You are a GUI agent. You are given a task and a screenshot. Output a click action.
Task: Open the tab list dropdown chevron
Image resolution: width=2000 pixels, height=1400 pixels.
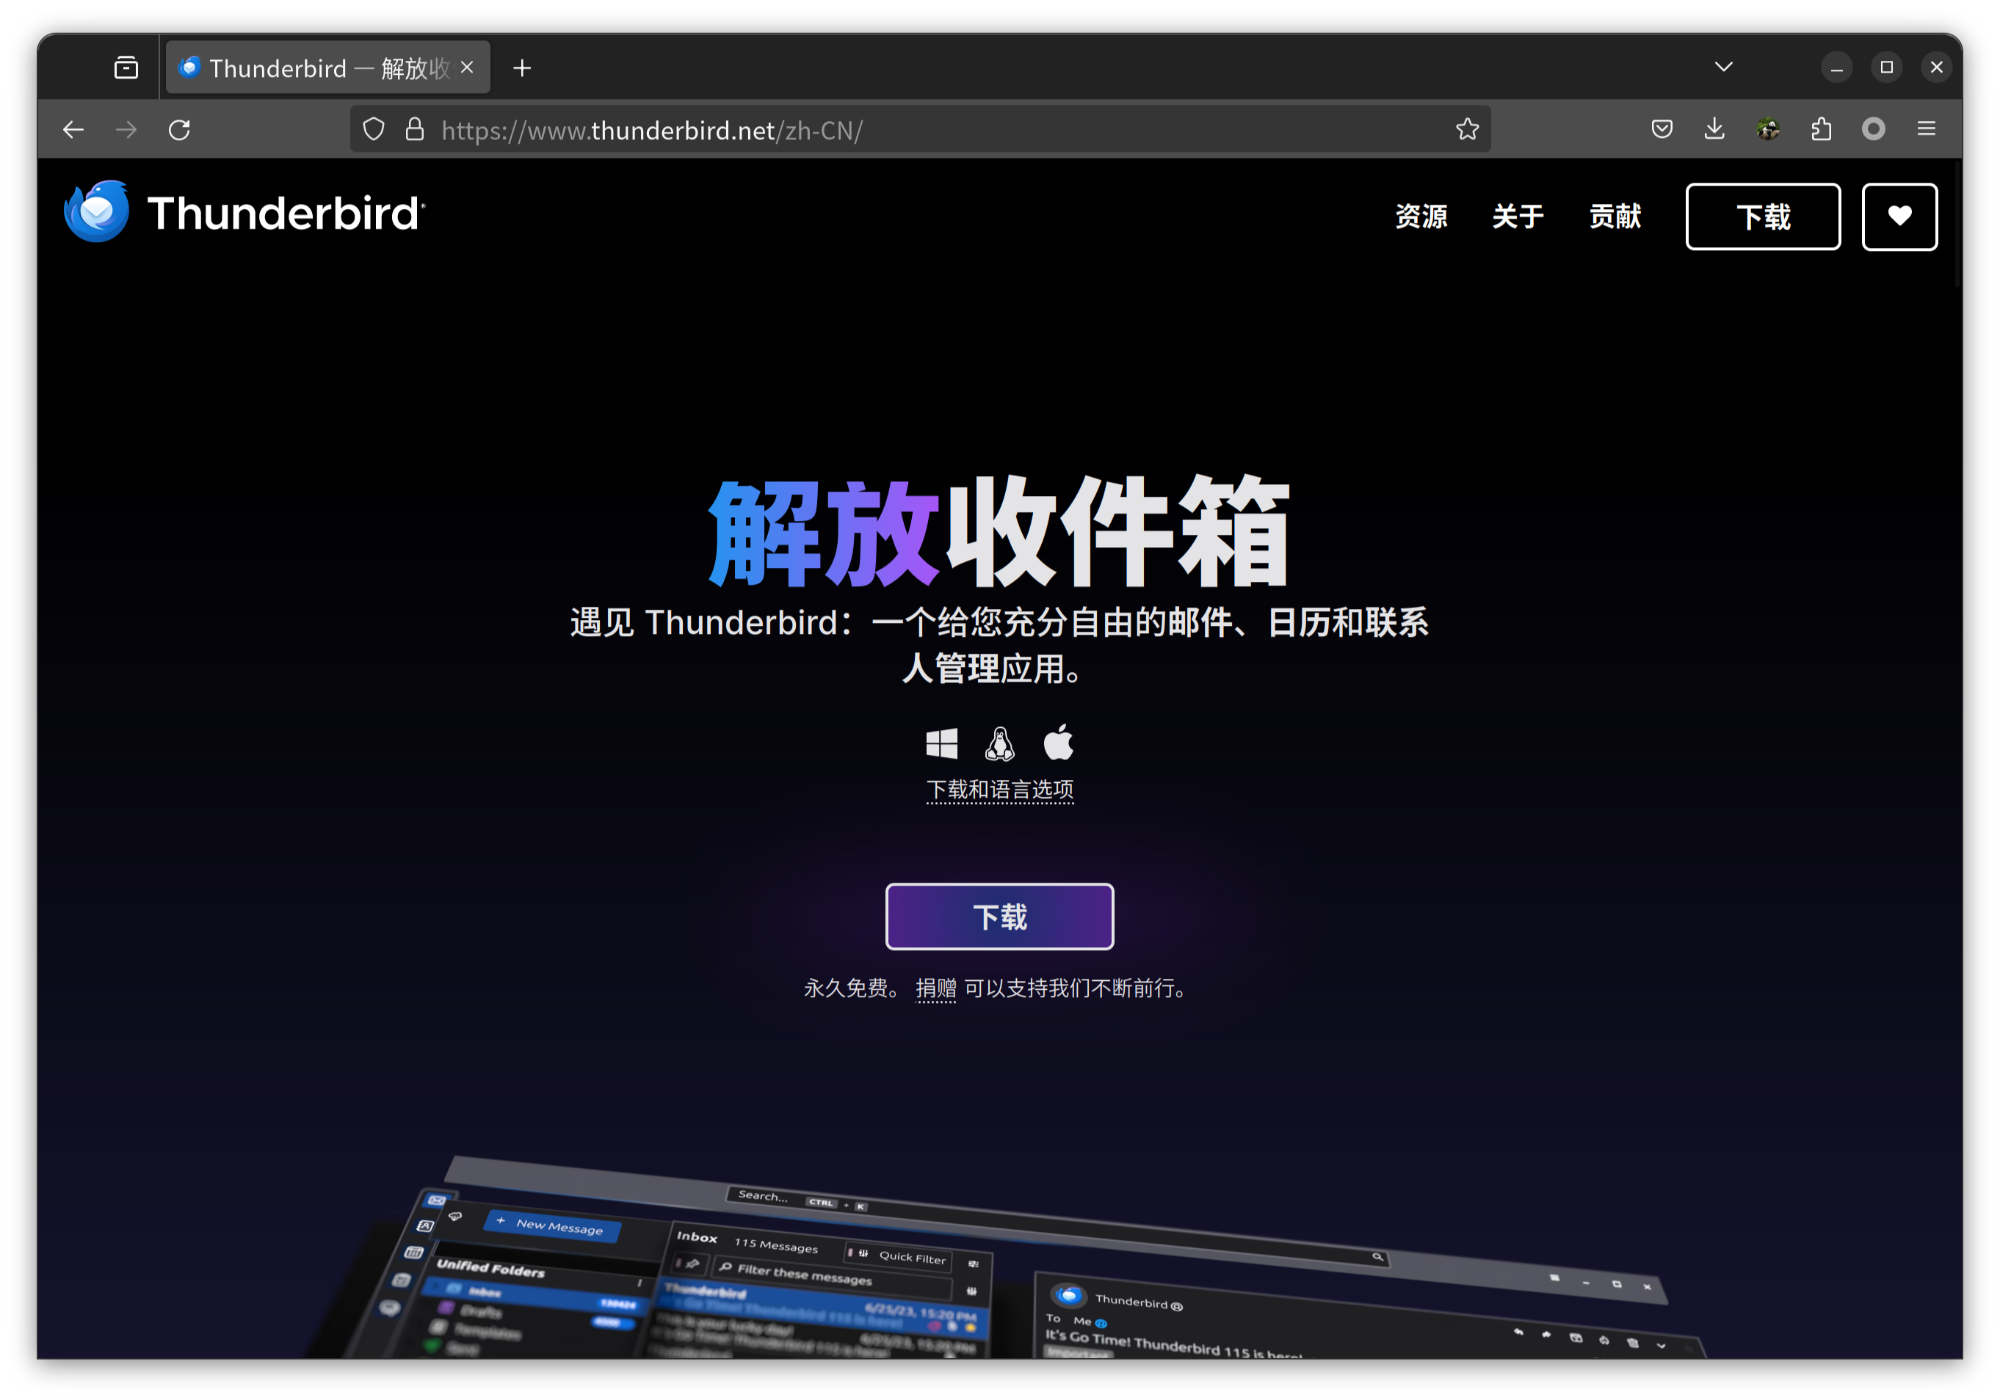pyautogui.click(x=1723, y=67)
